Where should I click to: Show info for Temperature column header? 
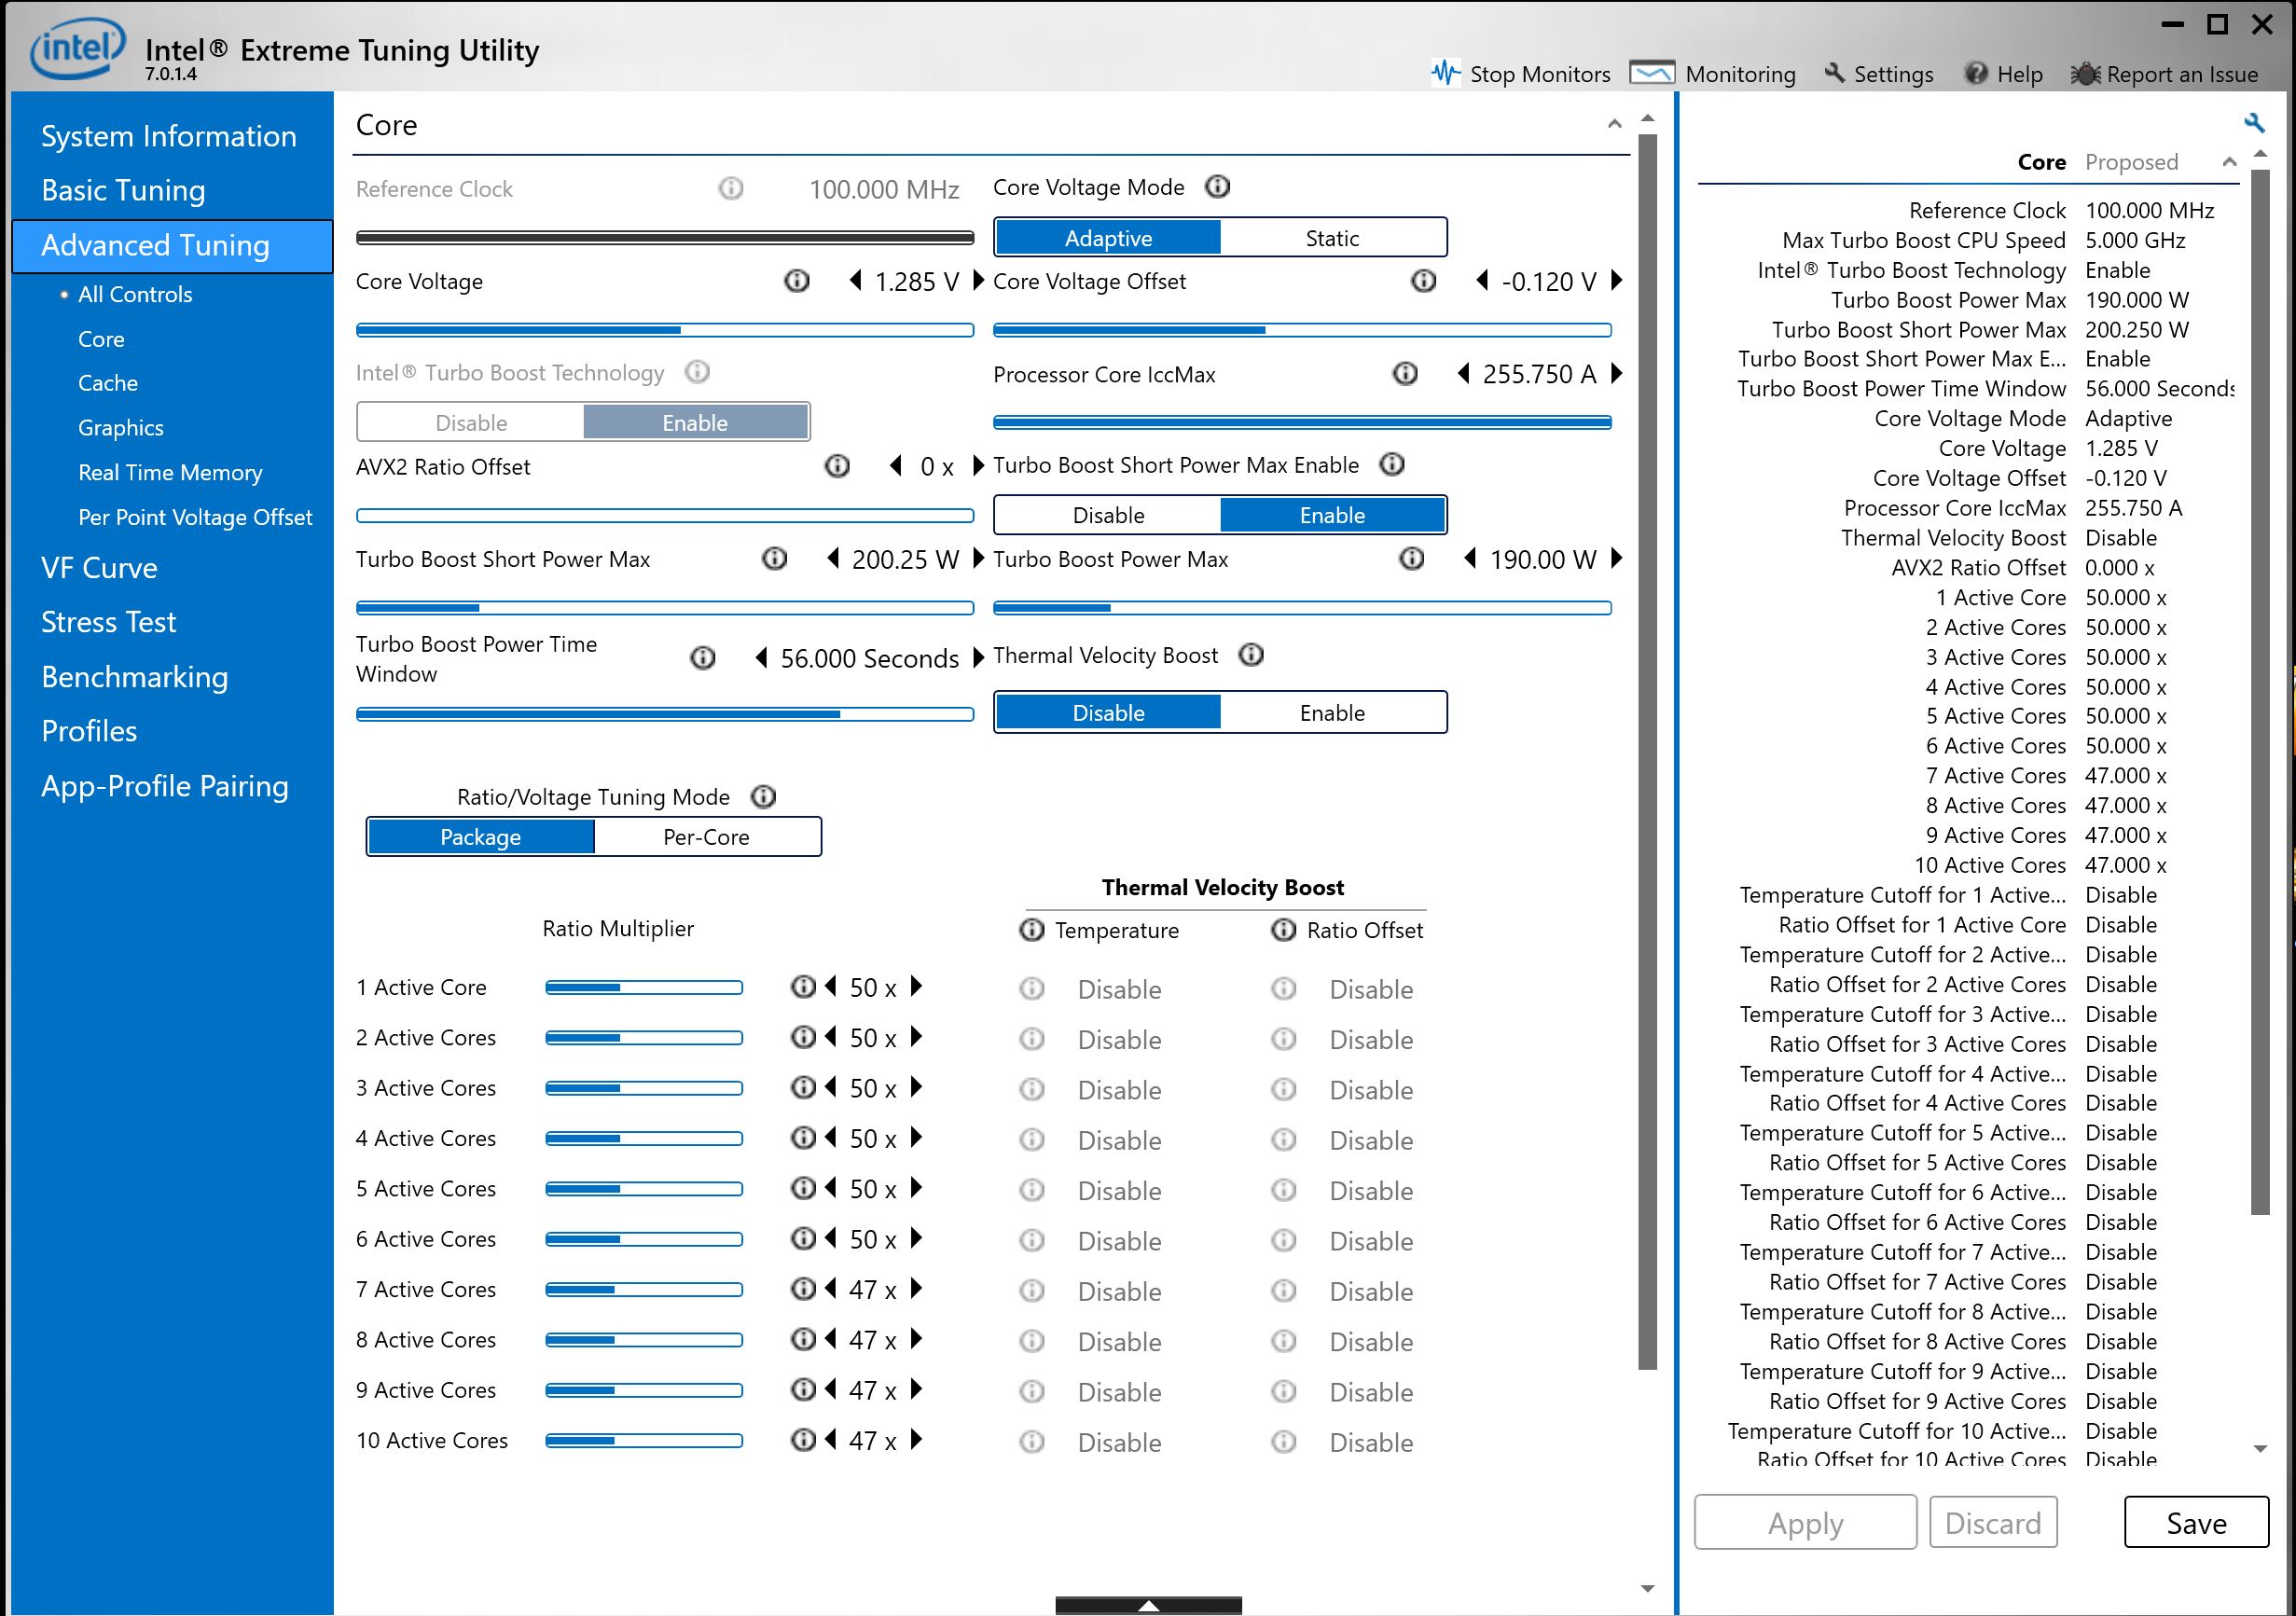pyautogui.click(x=1032, y=930)
